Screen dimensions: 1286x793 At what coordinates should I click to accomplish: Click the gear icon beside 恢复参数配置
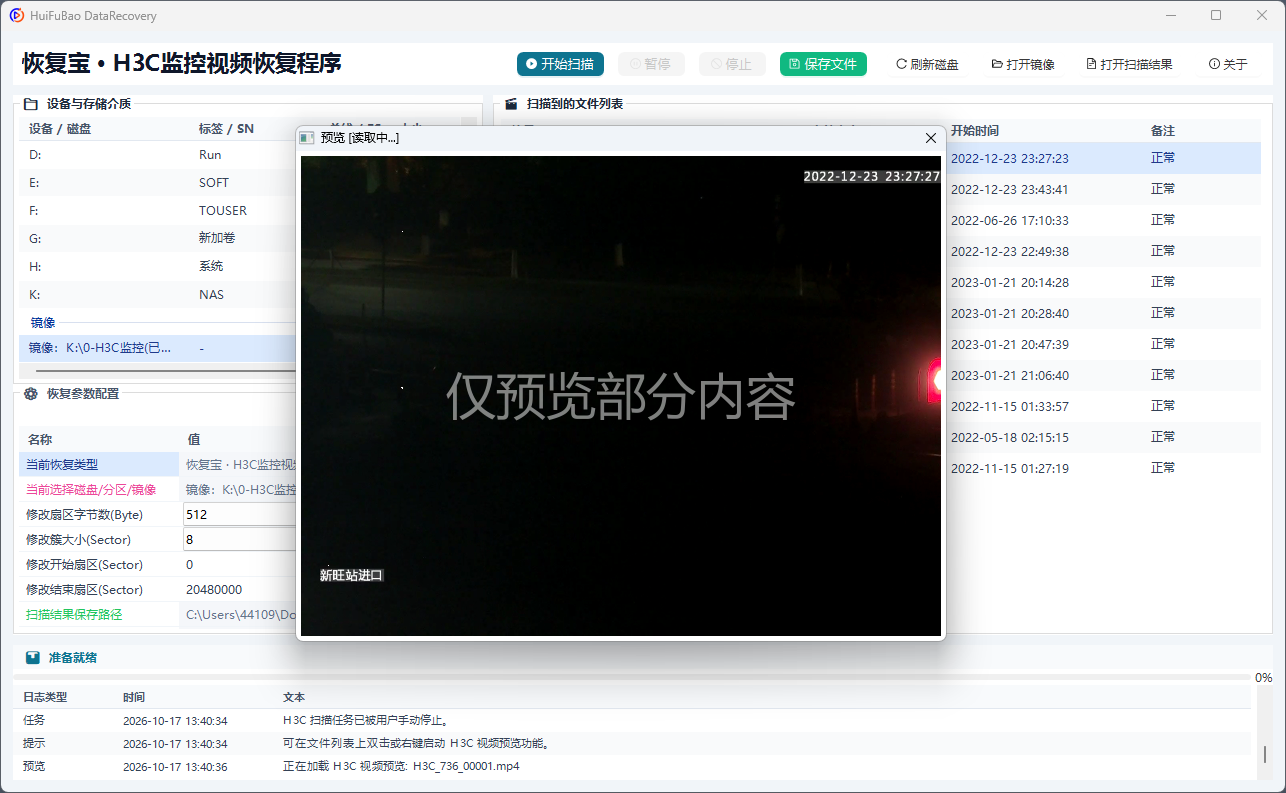30,393
